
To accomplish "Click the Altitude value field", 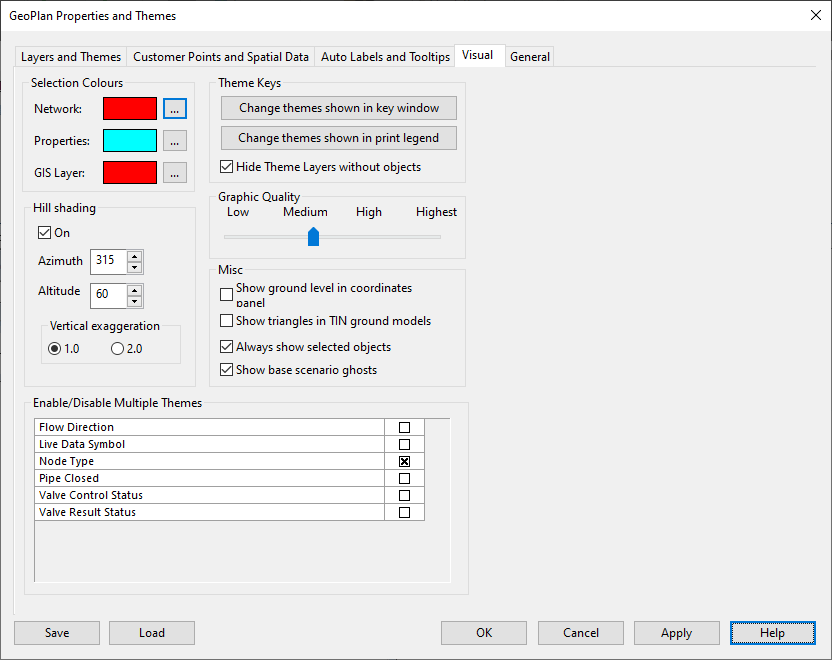I will click(x=109, y=296).
